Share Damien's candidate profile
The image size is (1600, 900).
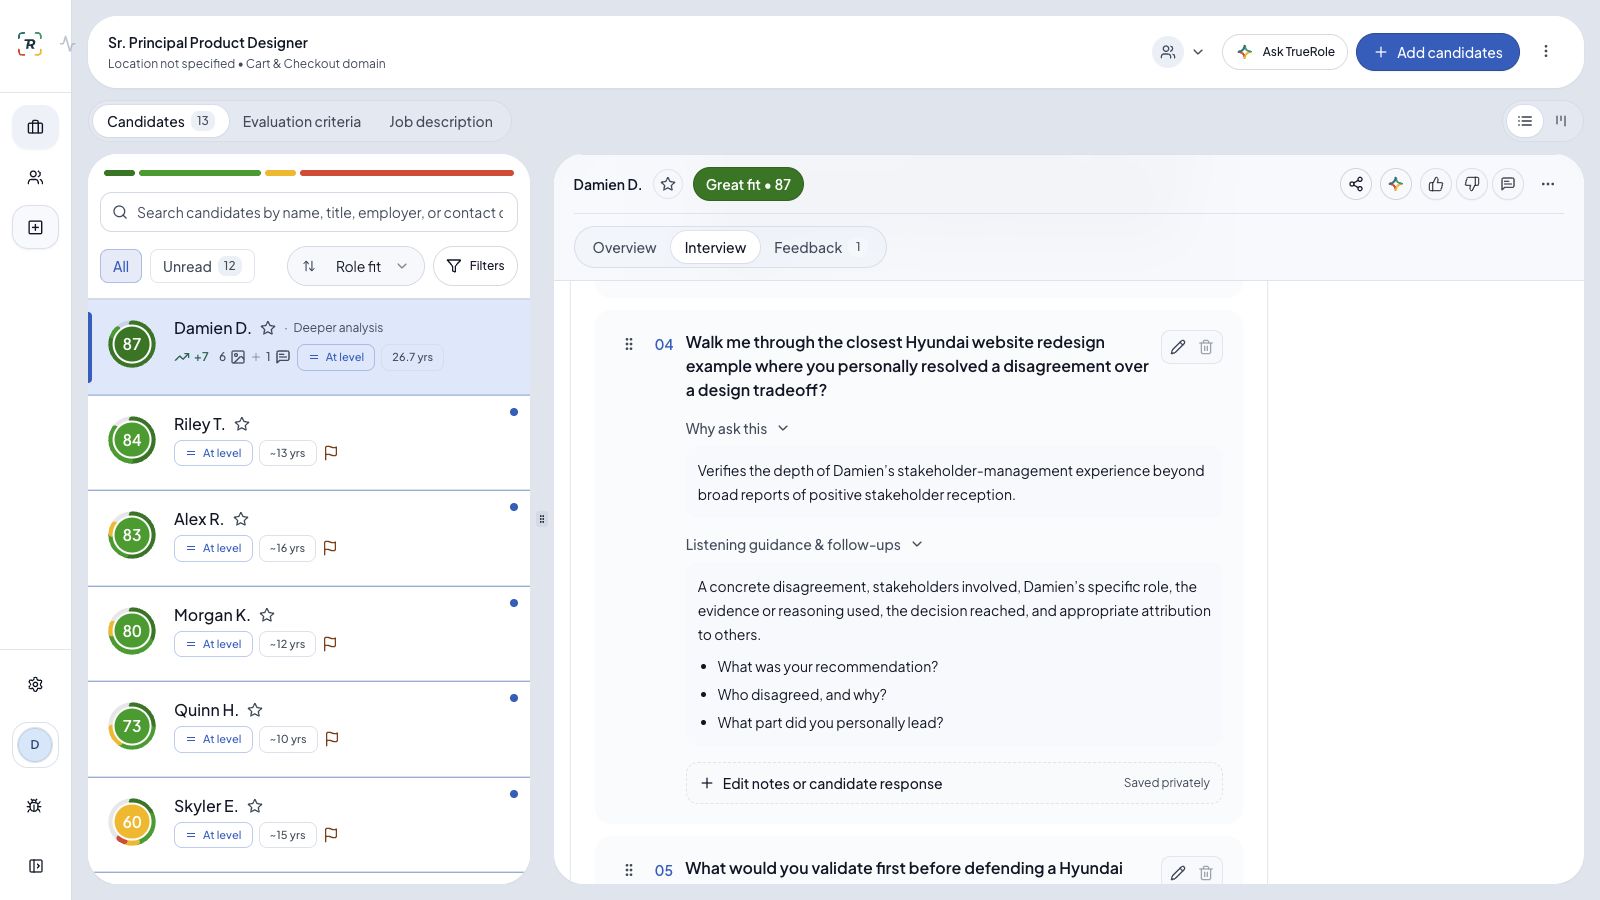click(x=1356, y=184)
